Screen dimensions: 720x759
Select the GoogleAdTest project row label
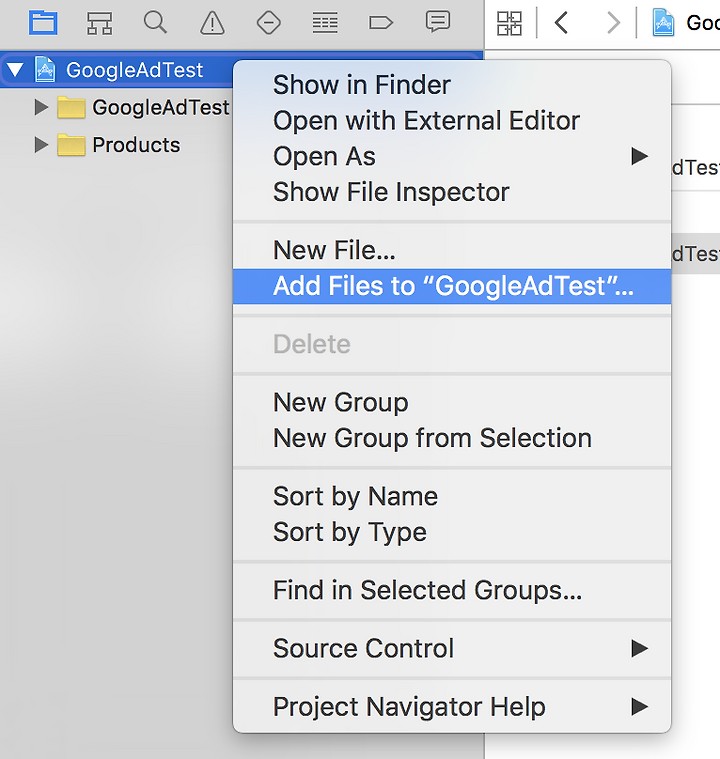point(134,70)
